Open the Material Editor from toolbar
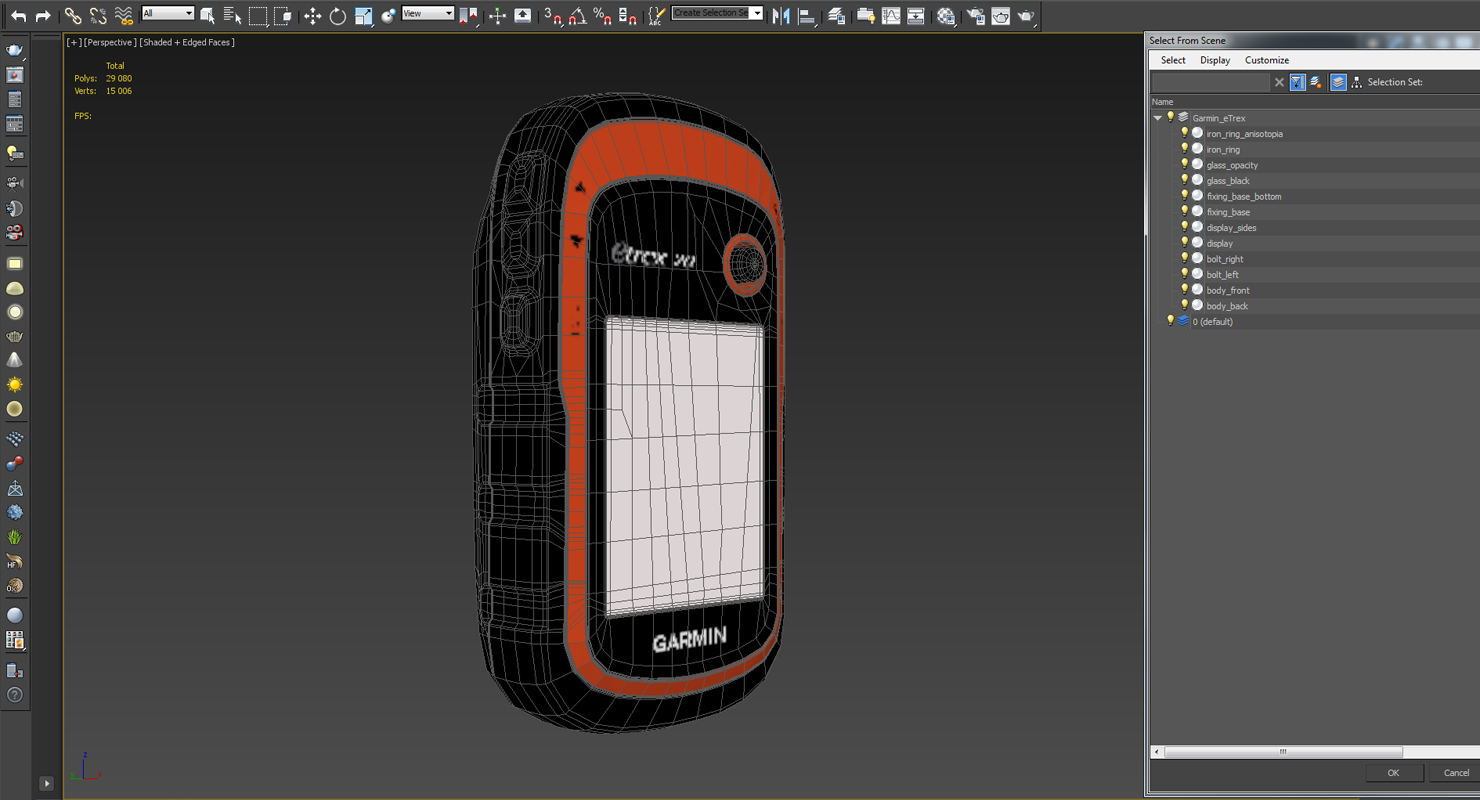 click(945, 16)
